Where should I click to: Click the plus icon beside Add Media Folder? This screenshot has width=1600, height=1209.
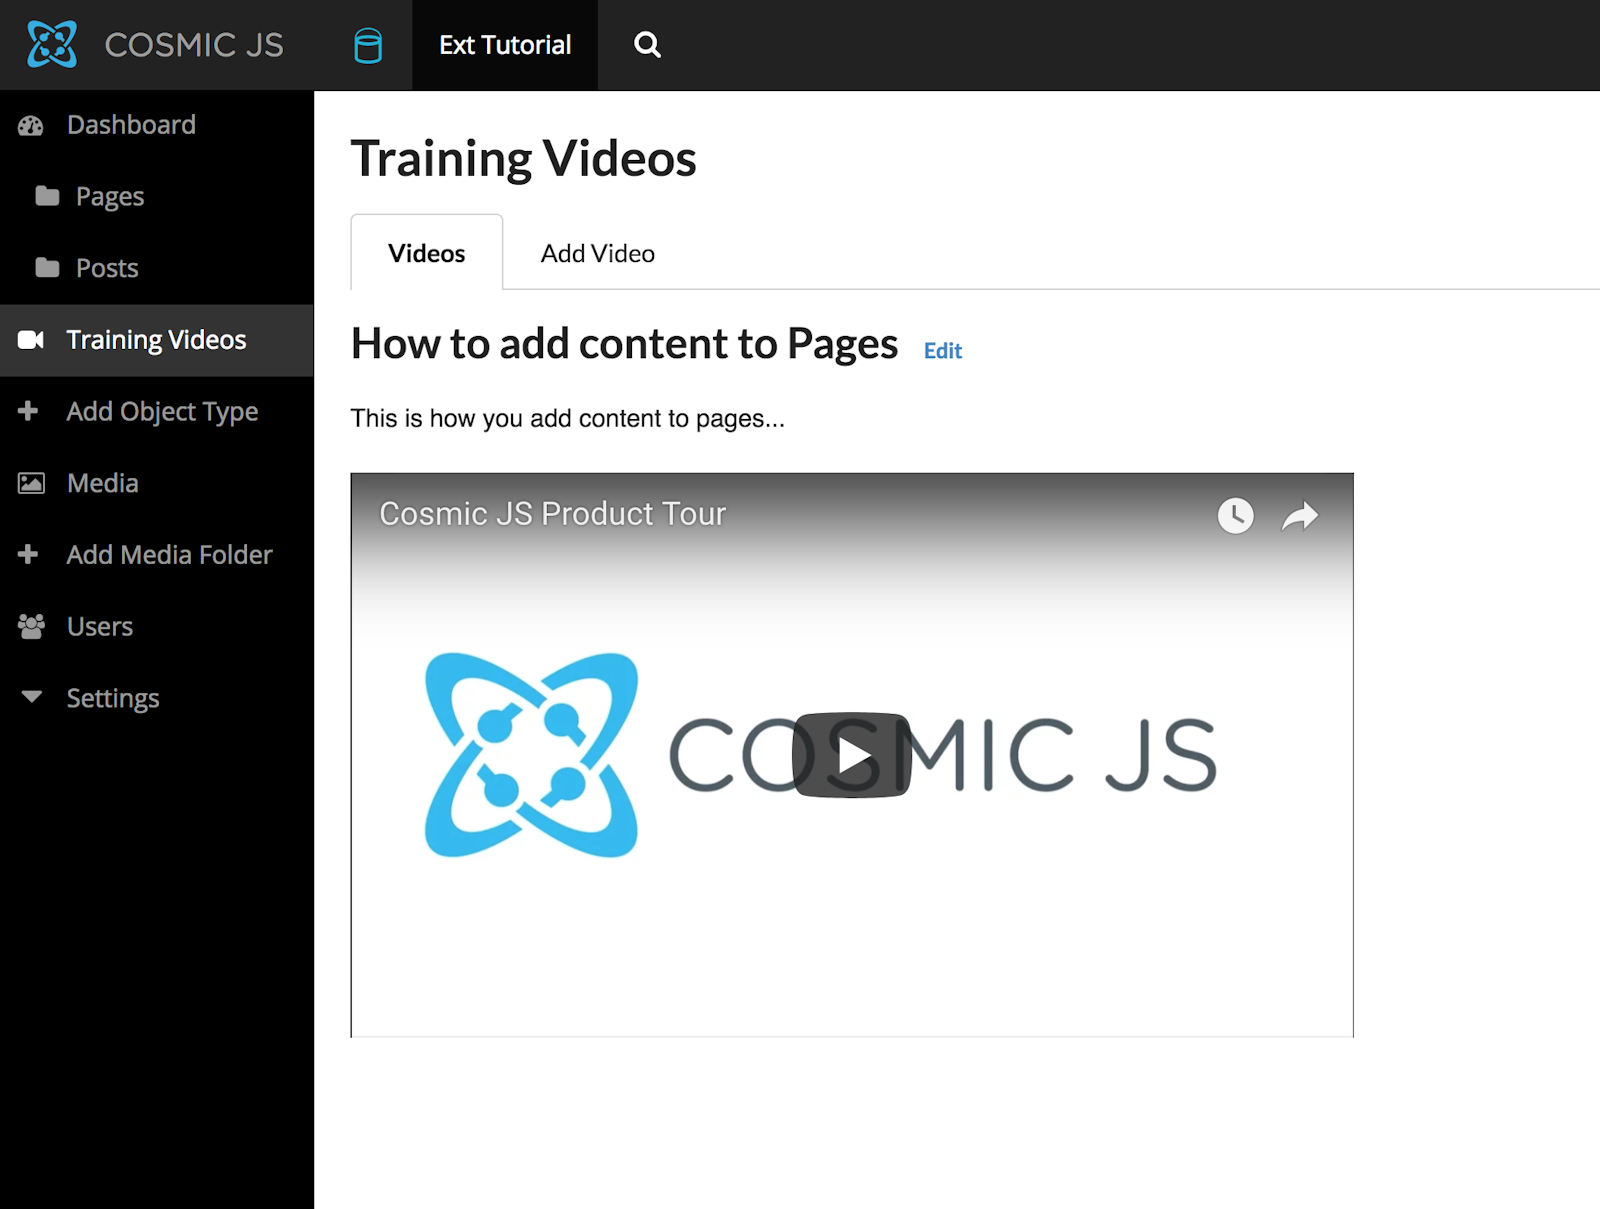(28, 554)
